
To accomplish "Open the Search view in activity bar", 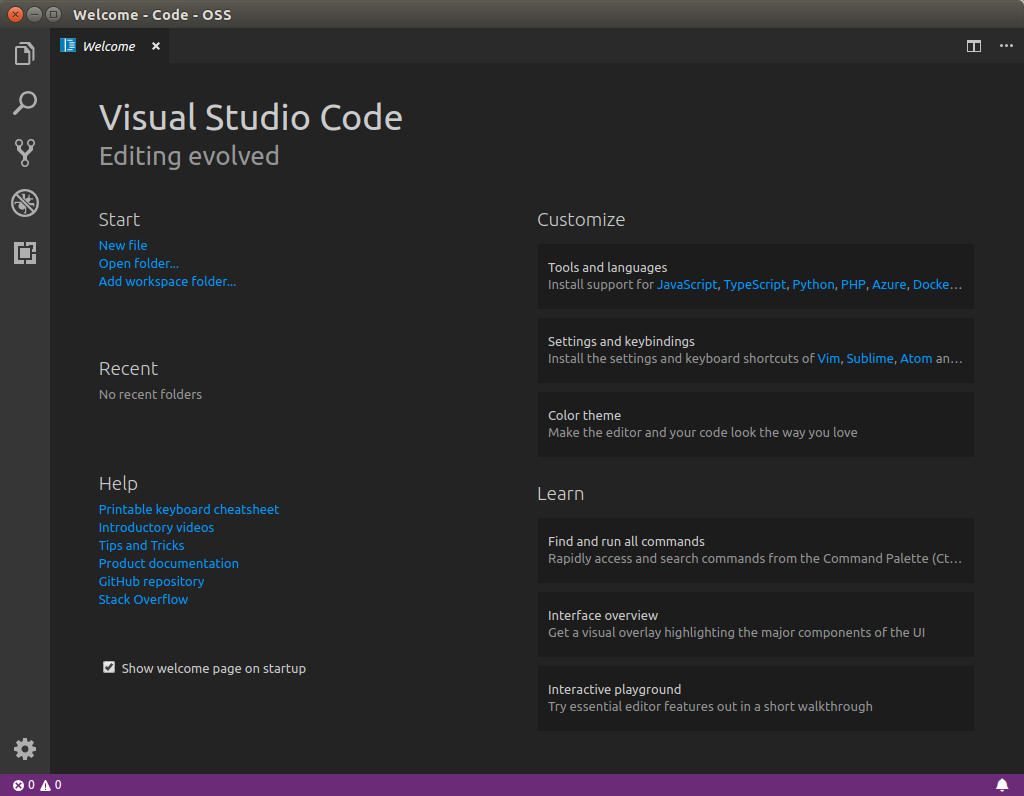I will click(25, 103).
